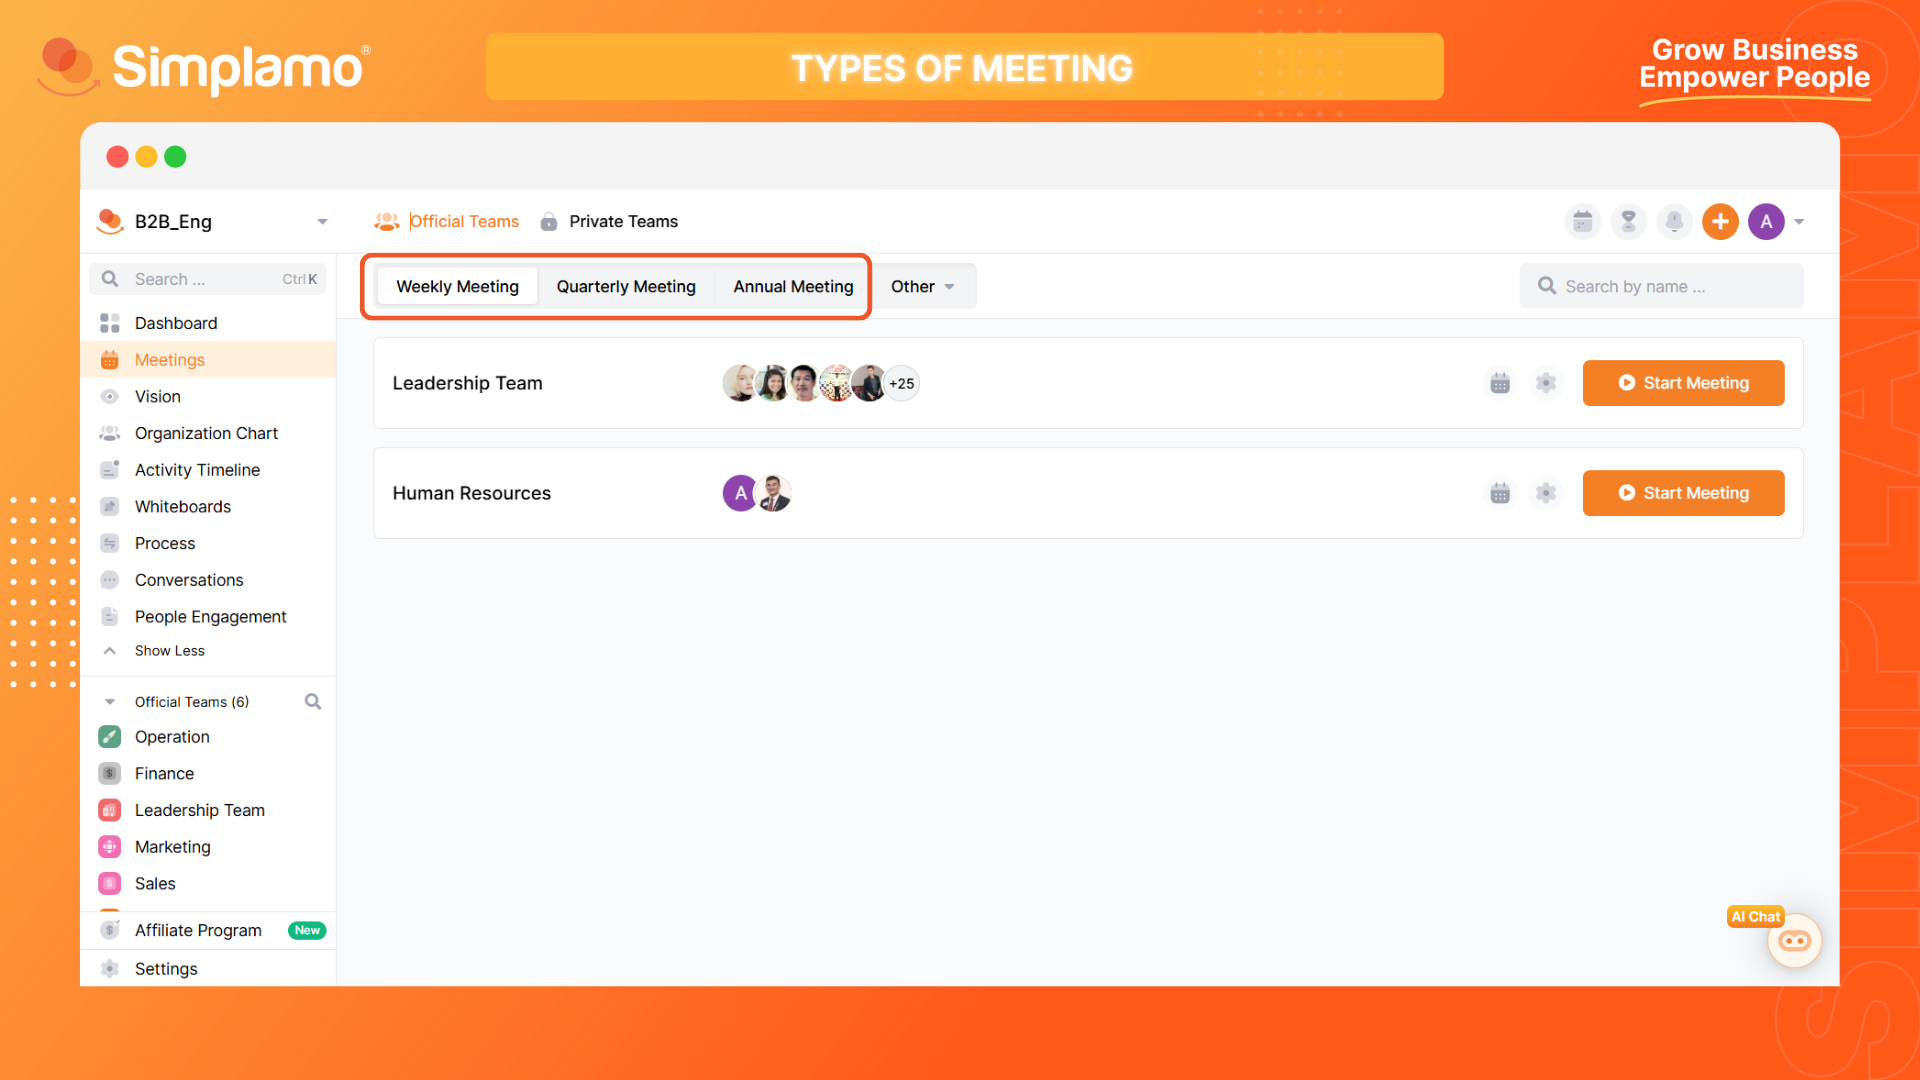Image resolution: width=1920 pixels, height=1080 pixels.
Task: Search official teams using magnifier icon
Action: click(313, 702)
